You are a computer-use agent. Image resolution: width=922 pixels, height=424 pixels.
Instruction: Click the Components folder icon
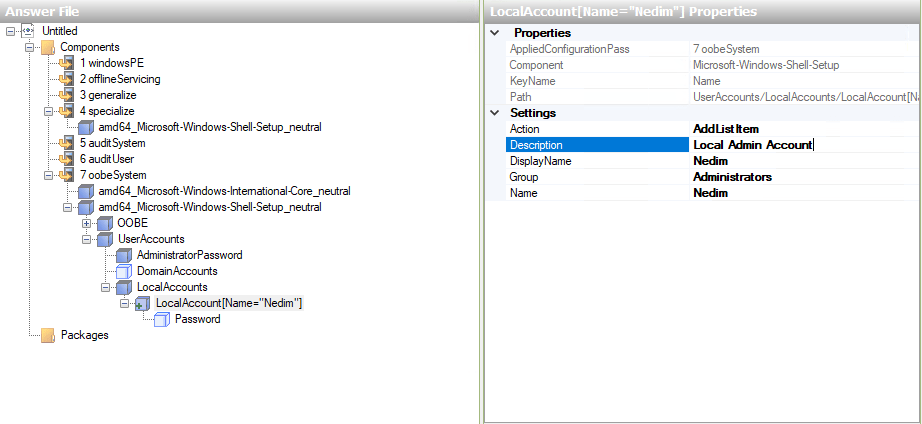pyautogui.click(x=48, y=47)
